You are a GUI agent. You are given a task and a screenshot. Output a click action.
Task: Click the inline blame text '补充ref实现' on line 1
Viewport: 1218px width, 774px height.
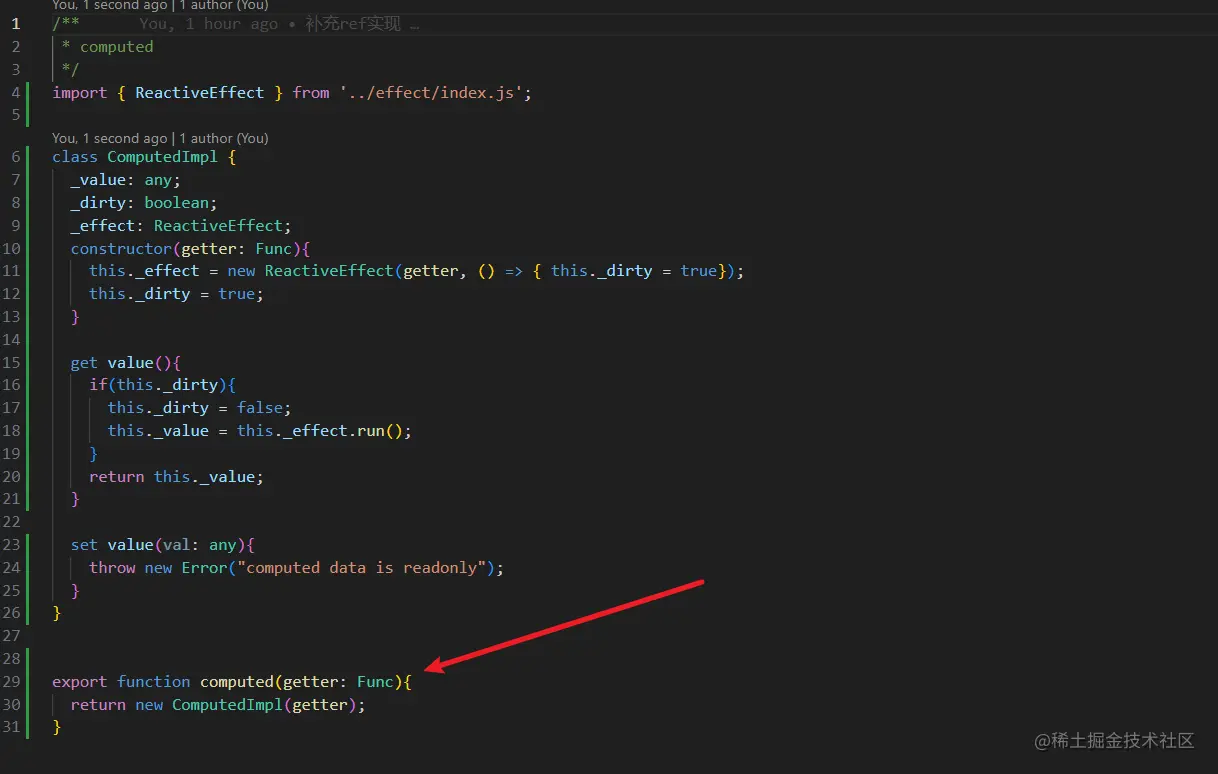pos(354,23)
